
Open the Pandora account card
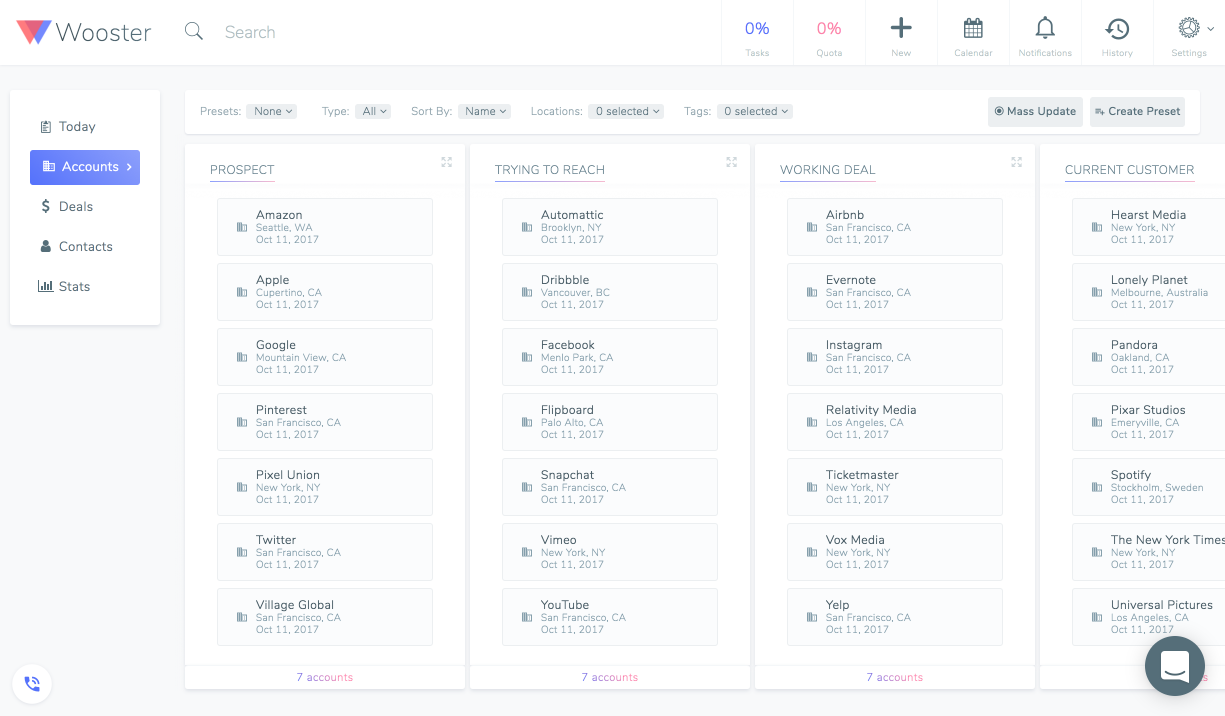pos(1149,357)
